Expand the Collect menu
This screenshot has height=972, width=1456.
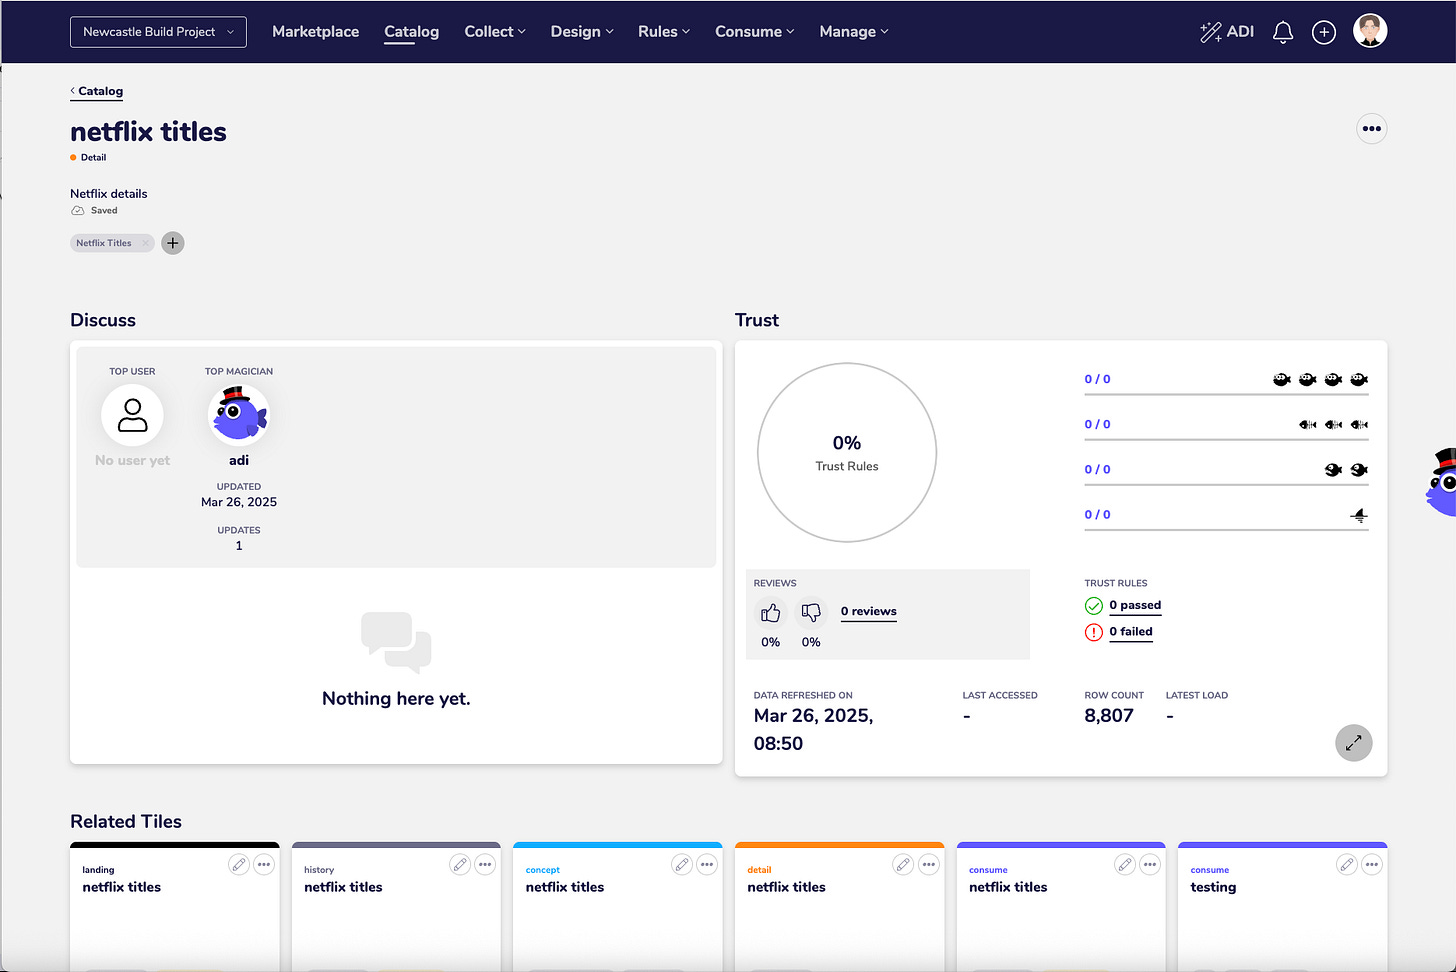495,32
